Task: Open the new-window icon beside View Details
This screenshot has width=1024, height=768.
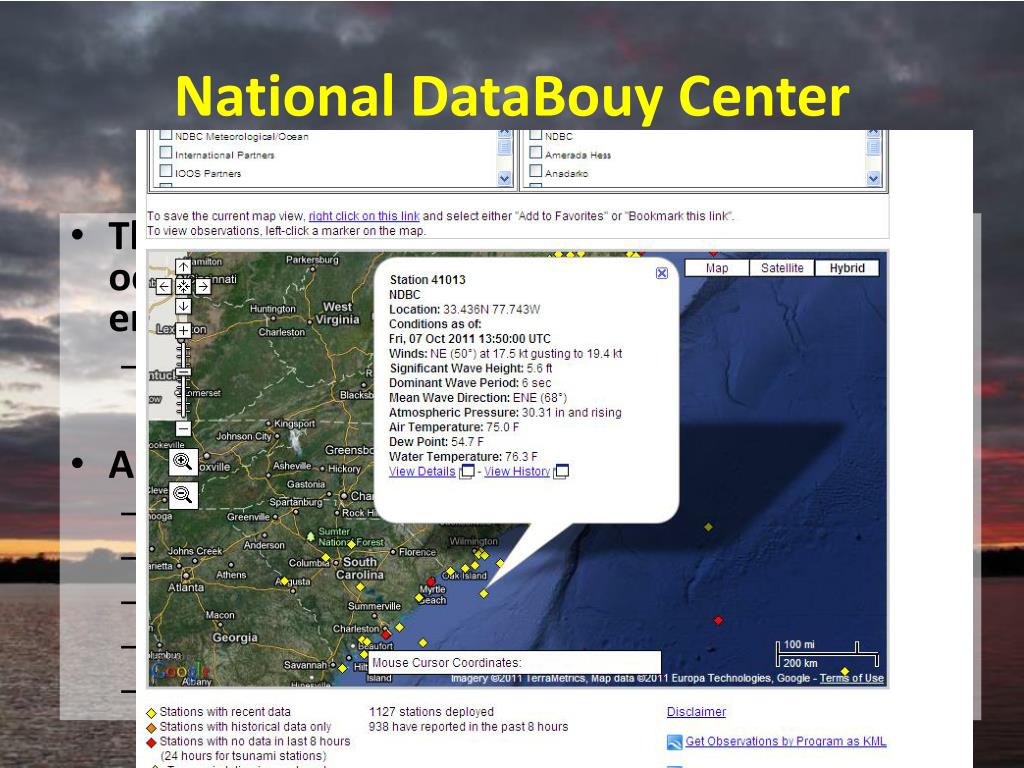Action: [467, 472]
